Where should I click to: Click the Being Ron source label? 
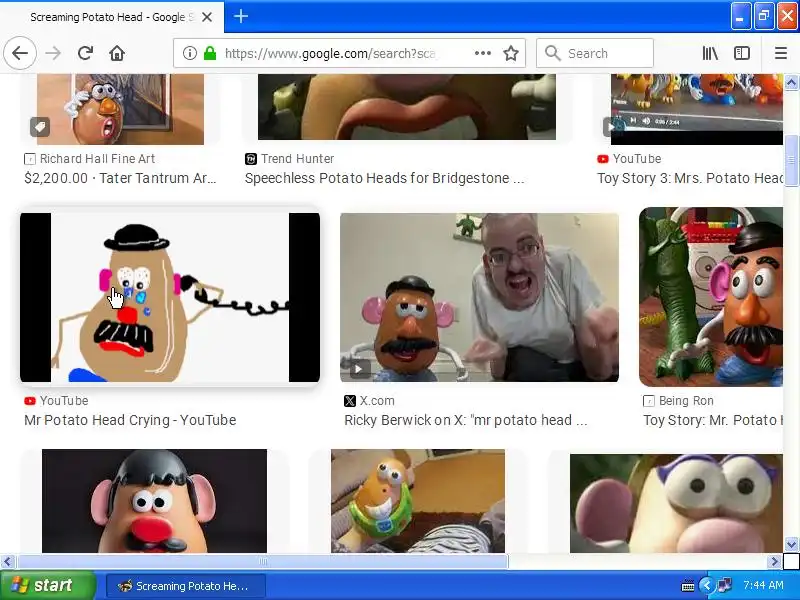686,401
